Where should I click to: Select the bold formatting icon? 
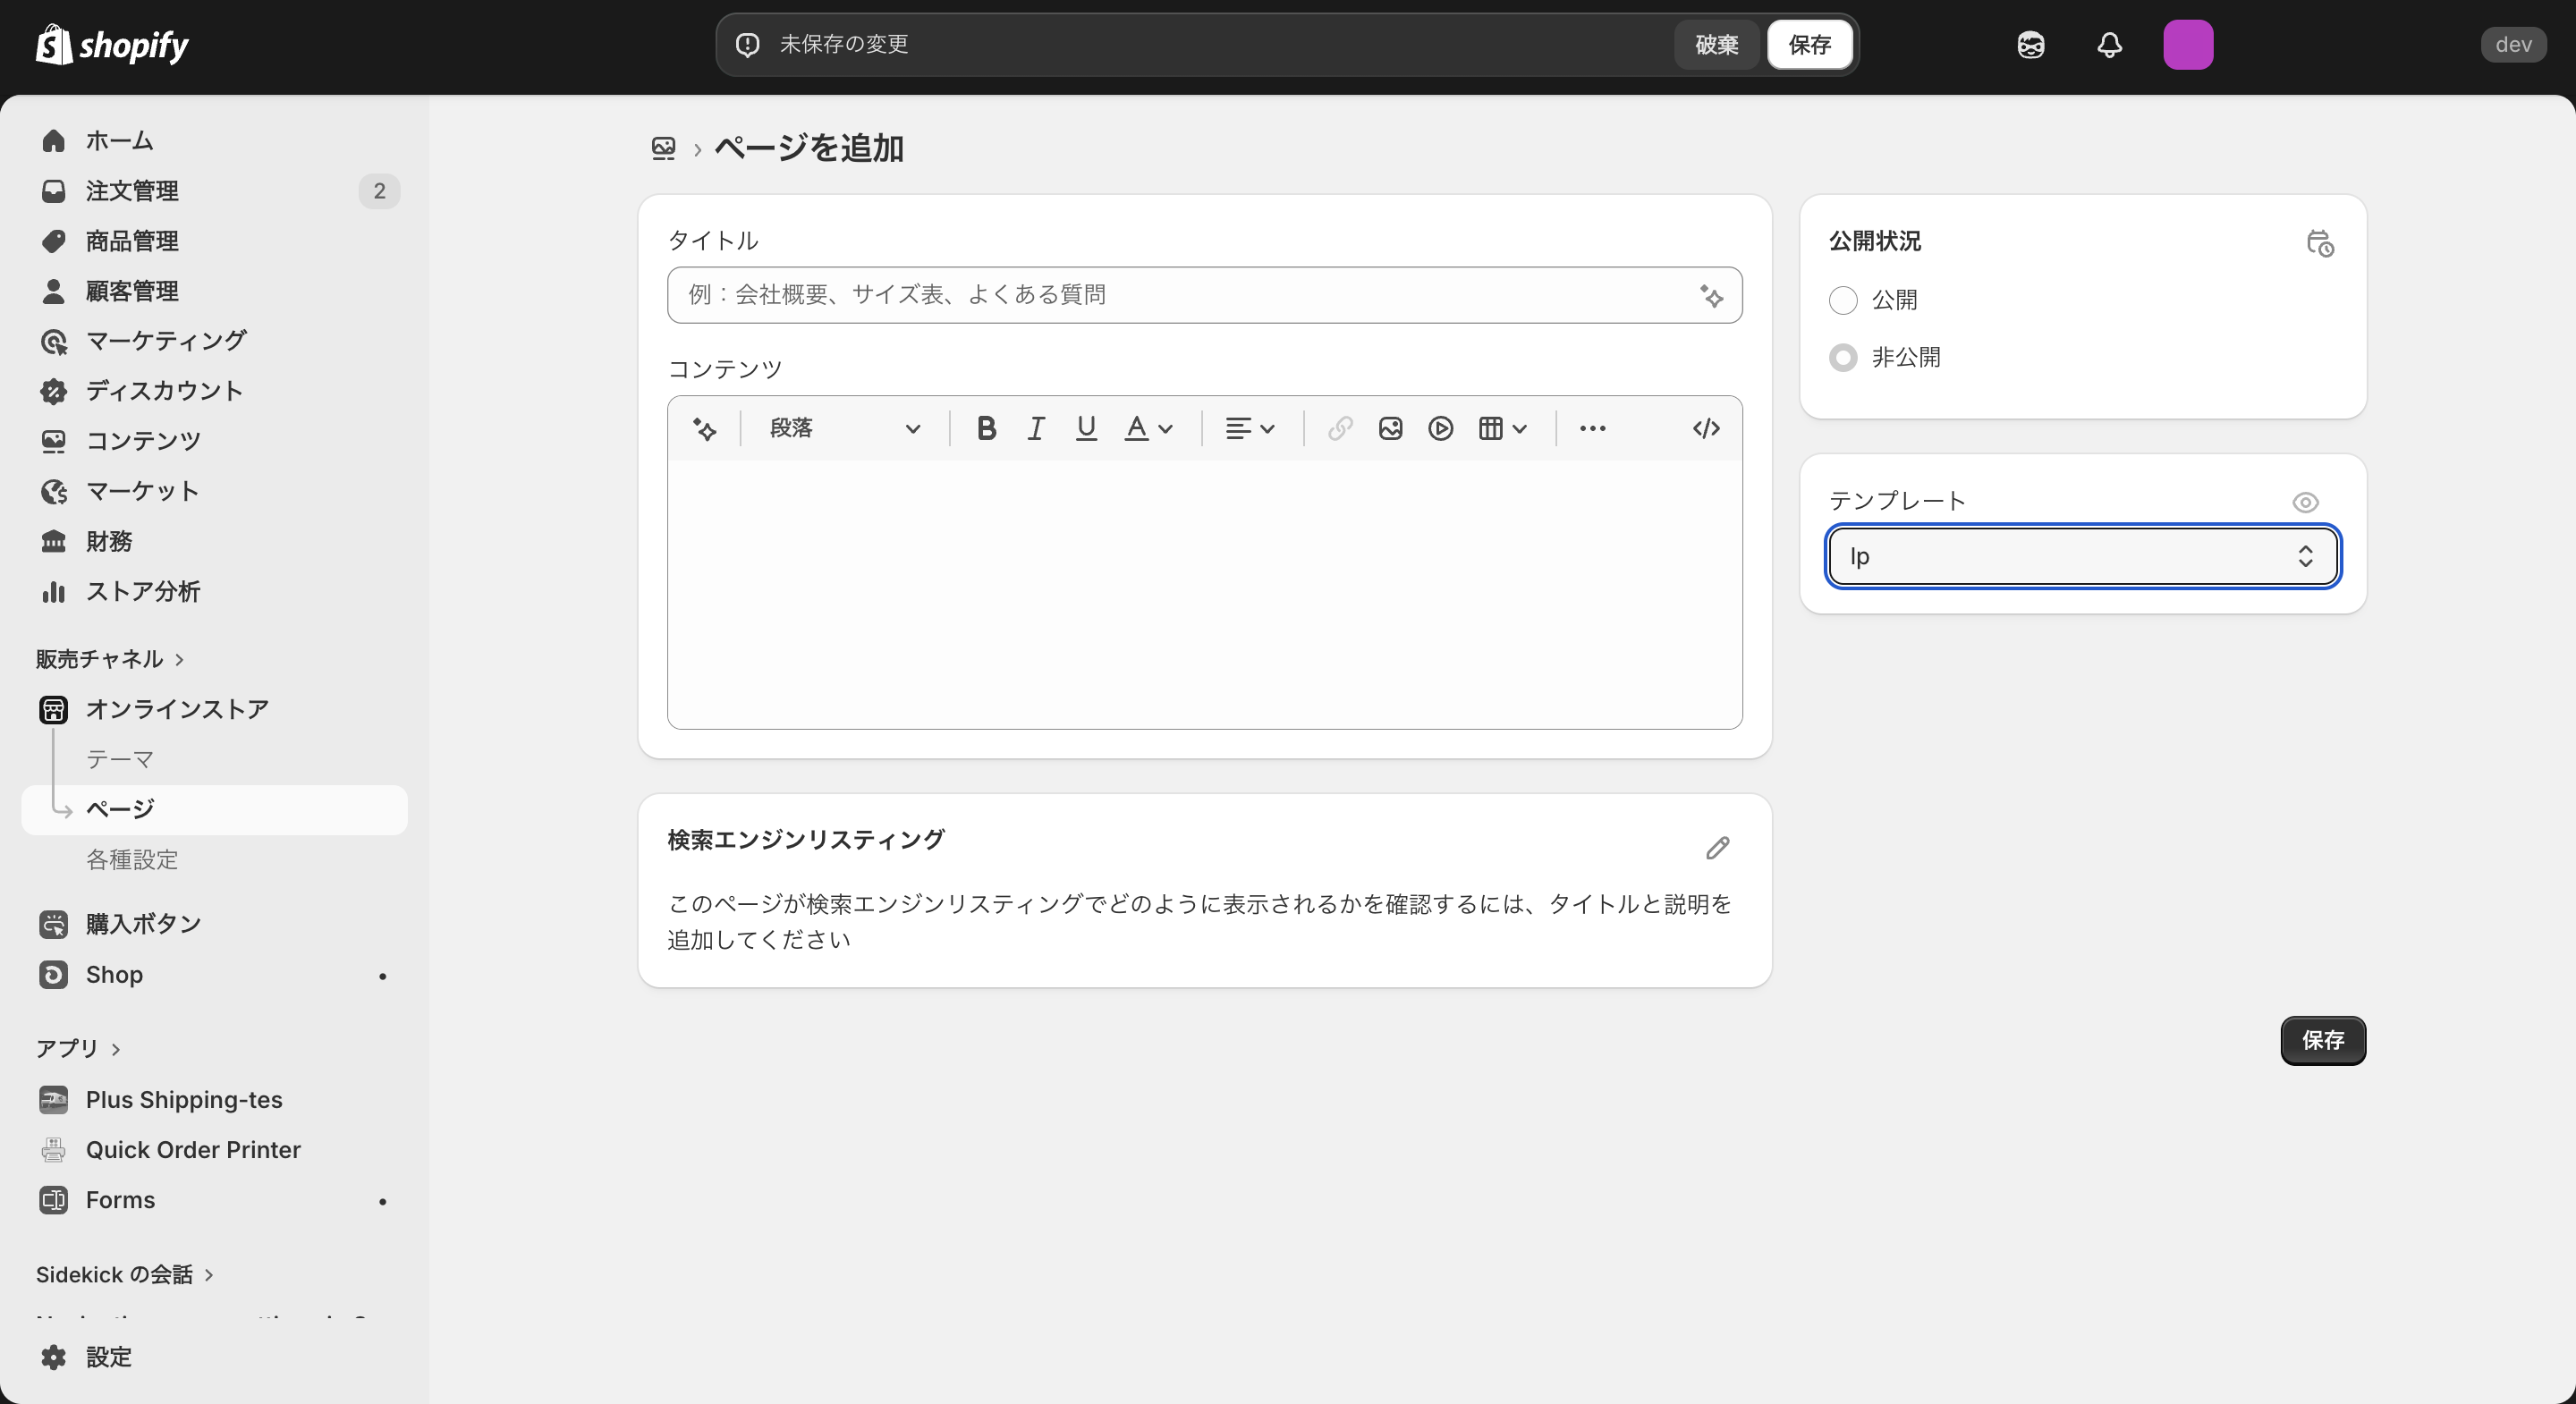point(986,428)
